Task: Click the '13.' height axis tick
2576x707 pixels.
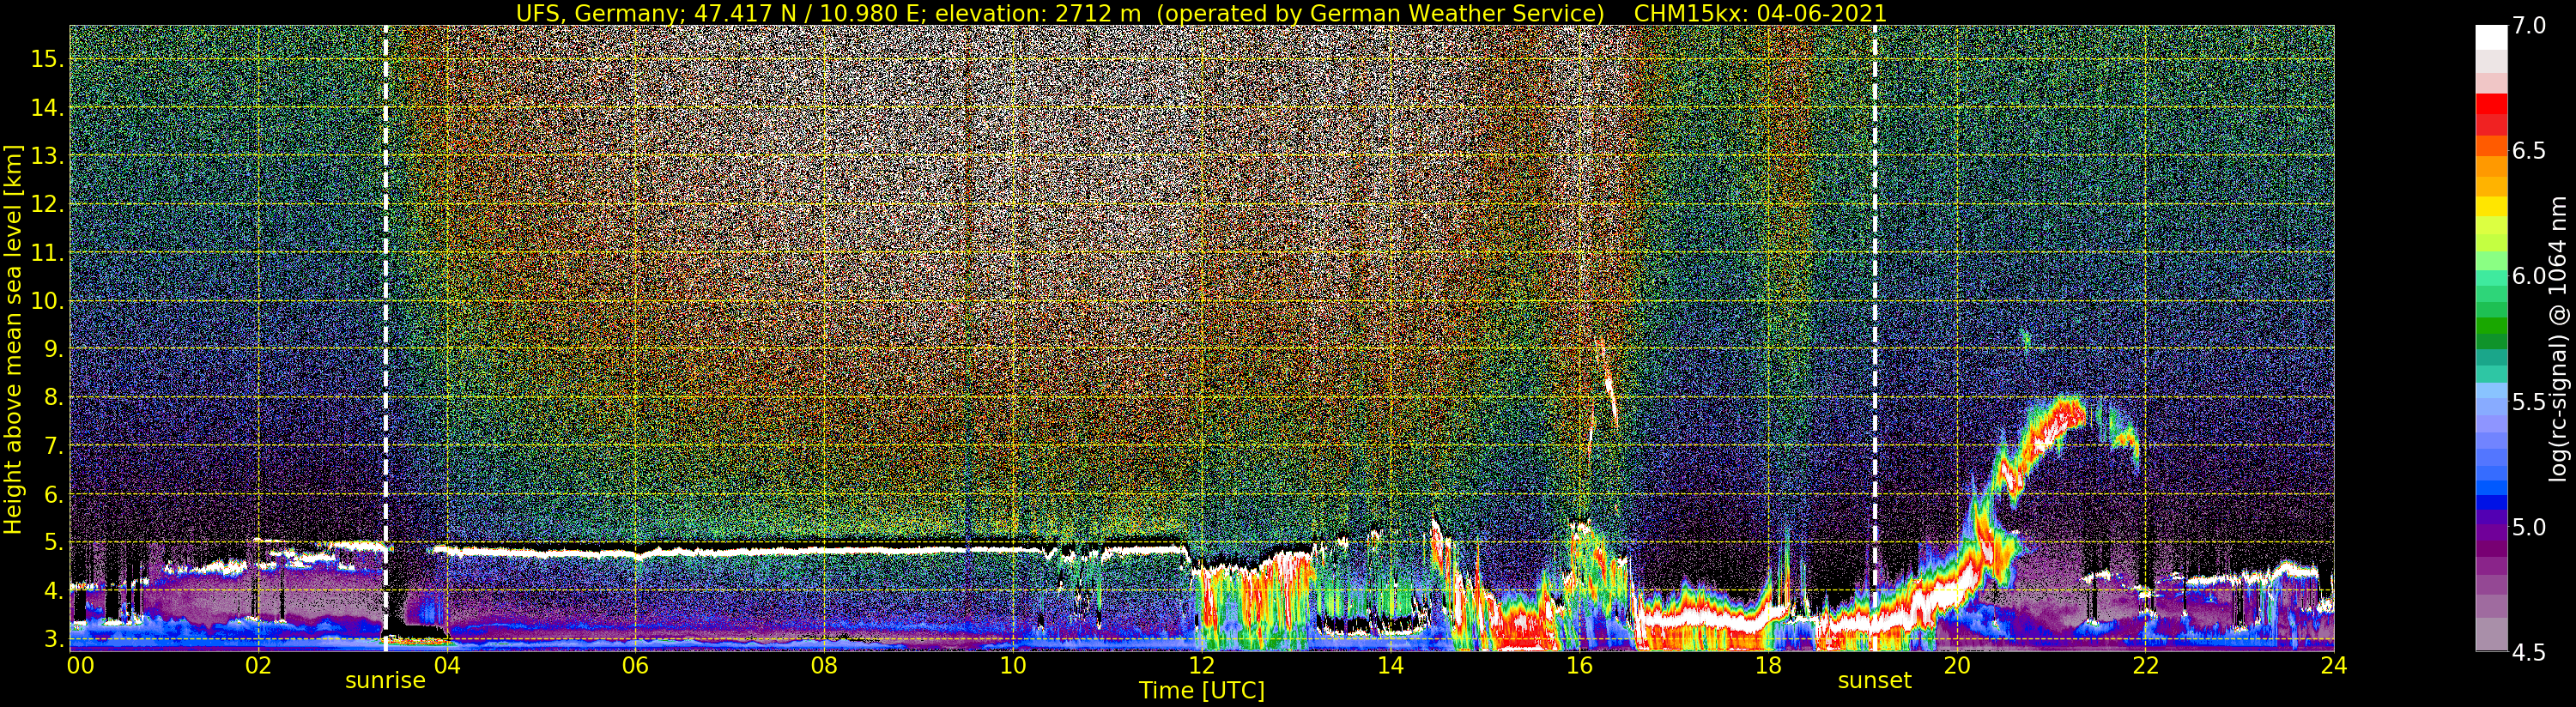Action: point(47,156)
